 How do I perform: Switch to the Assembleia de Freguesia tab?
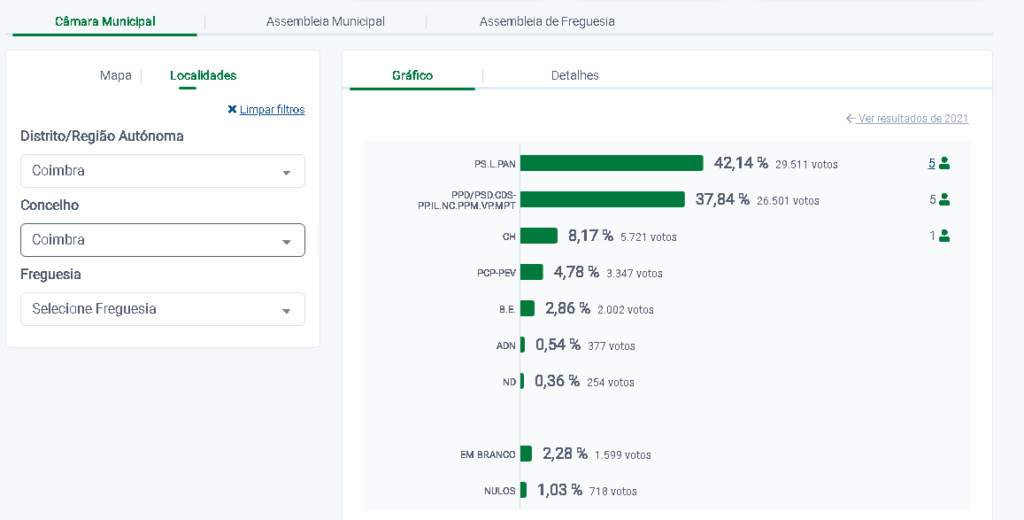tap(547, 21)
